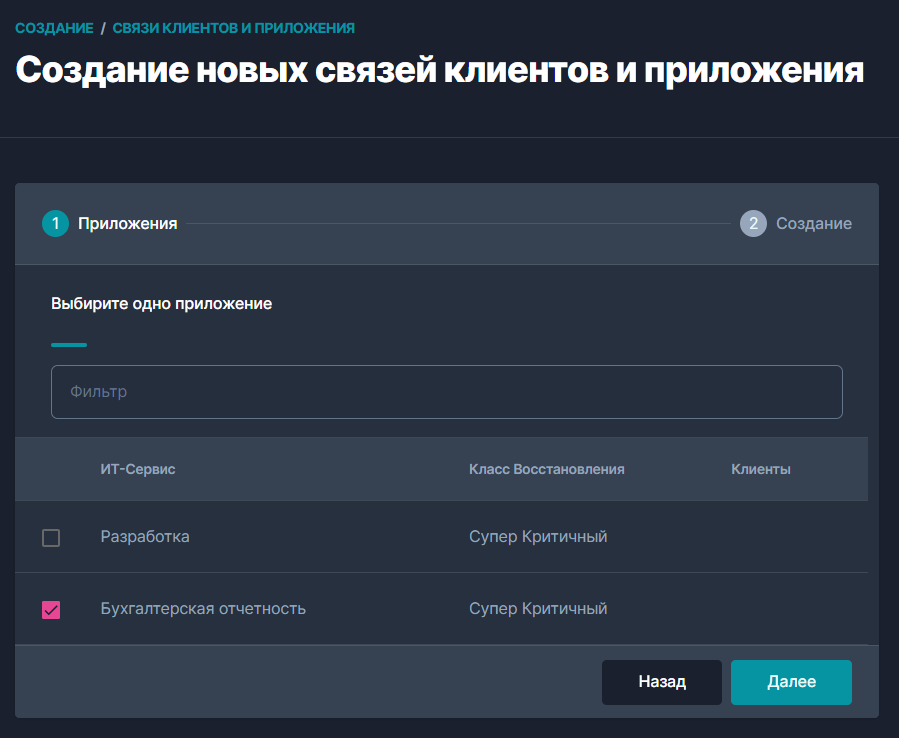Click the circled step "1" indicator icon
899x738 pixels.
click(57, 223)
